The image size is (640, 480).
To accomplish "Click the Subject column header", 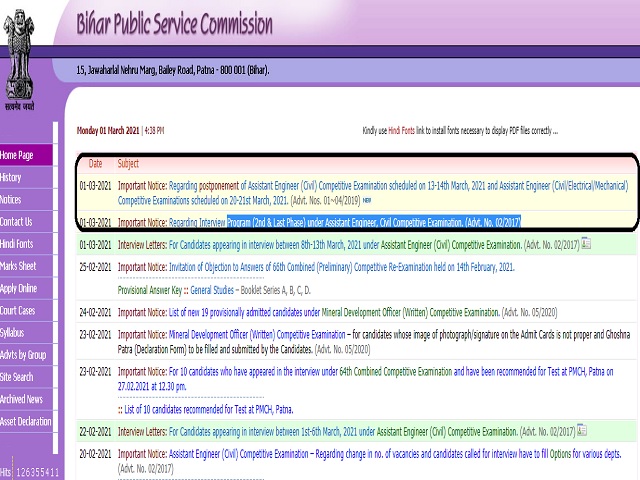I will (x=128, y=164).
